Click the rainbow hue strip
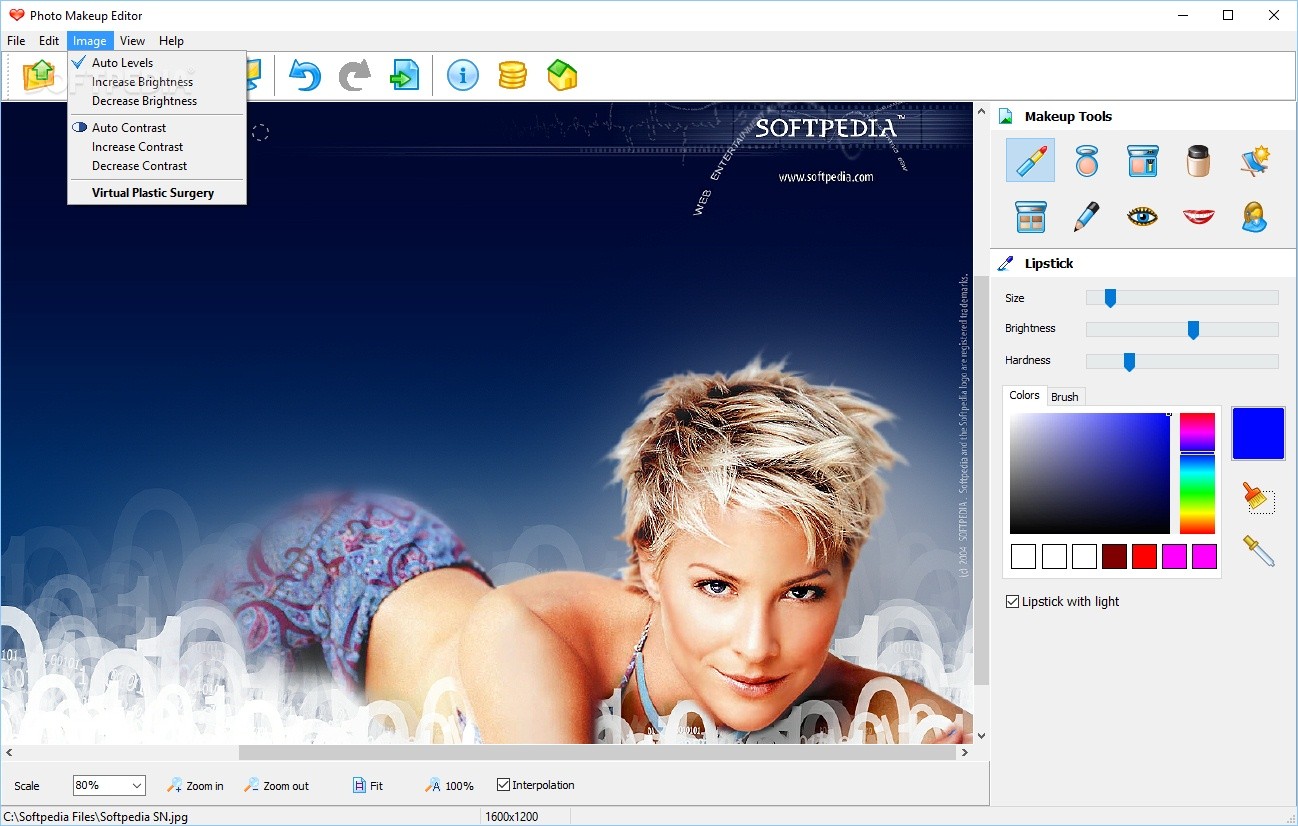 click(x=1197, y=473)
